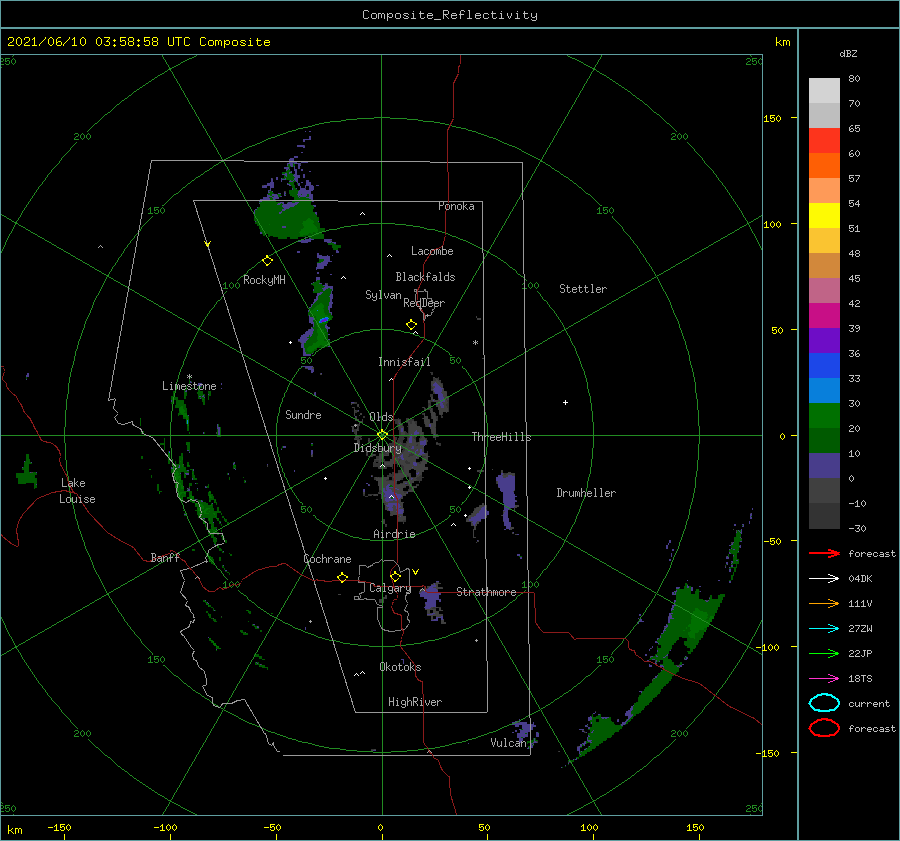Click the dBZ legend heading

[848, 53]
